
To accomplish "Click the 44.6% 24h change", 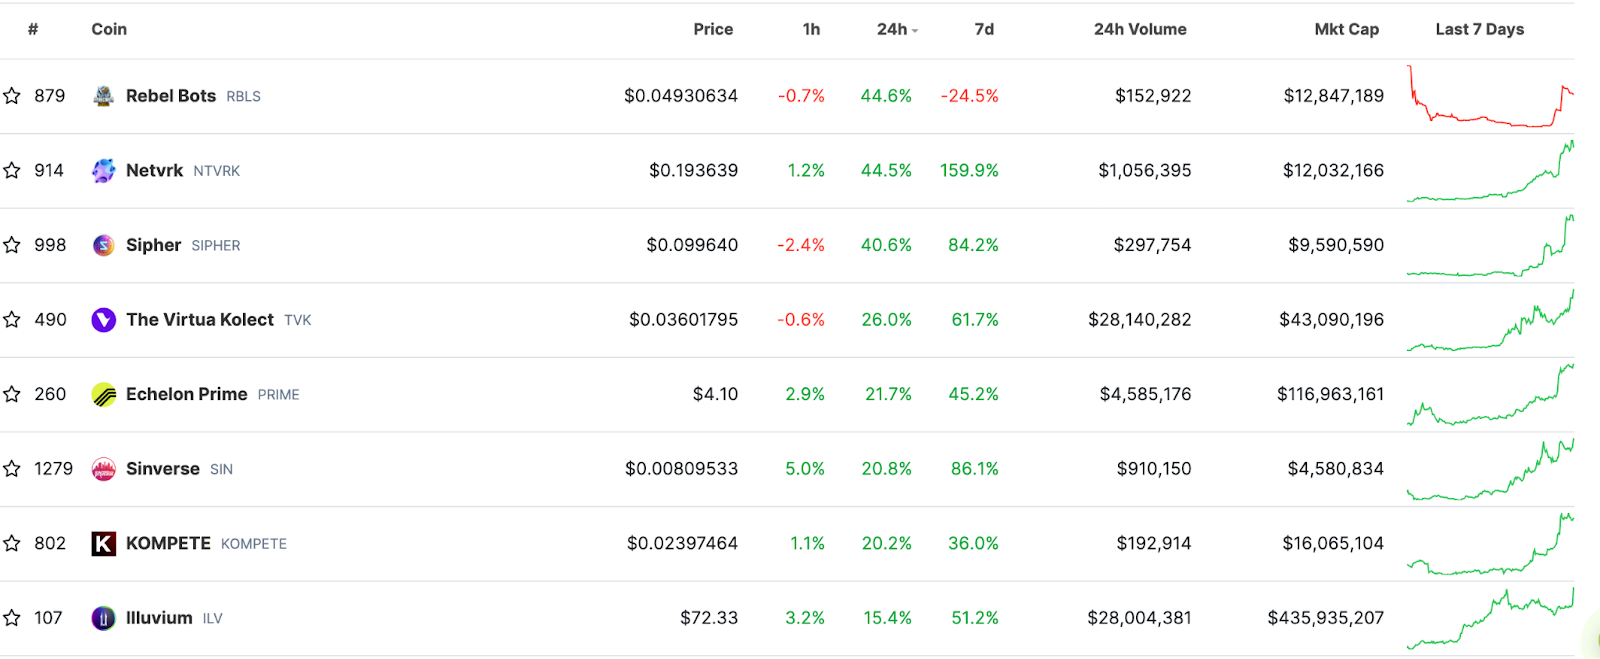I will pyautogui.click(x=886, y=96).
